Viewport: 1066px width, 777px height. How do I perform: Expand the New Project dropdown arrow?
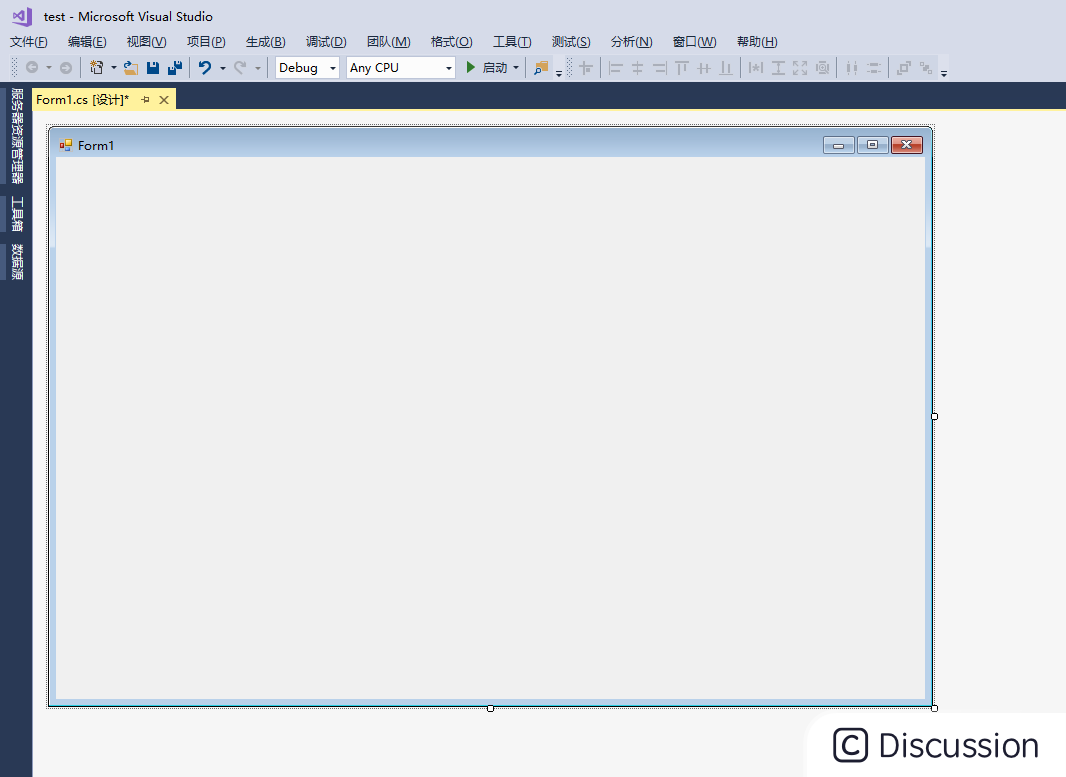(114, 67)
